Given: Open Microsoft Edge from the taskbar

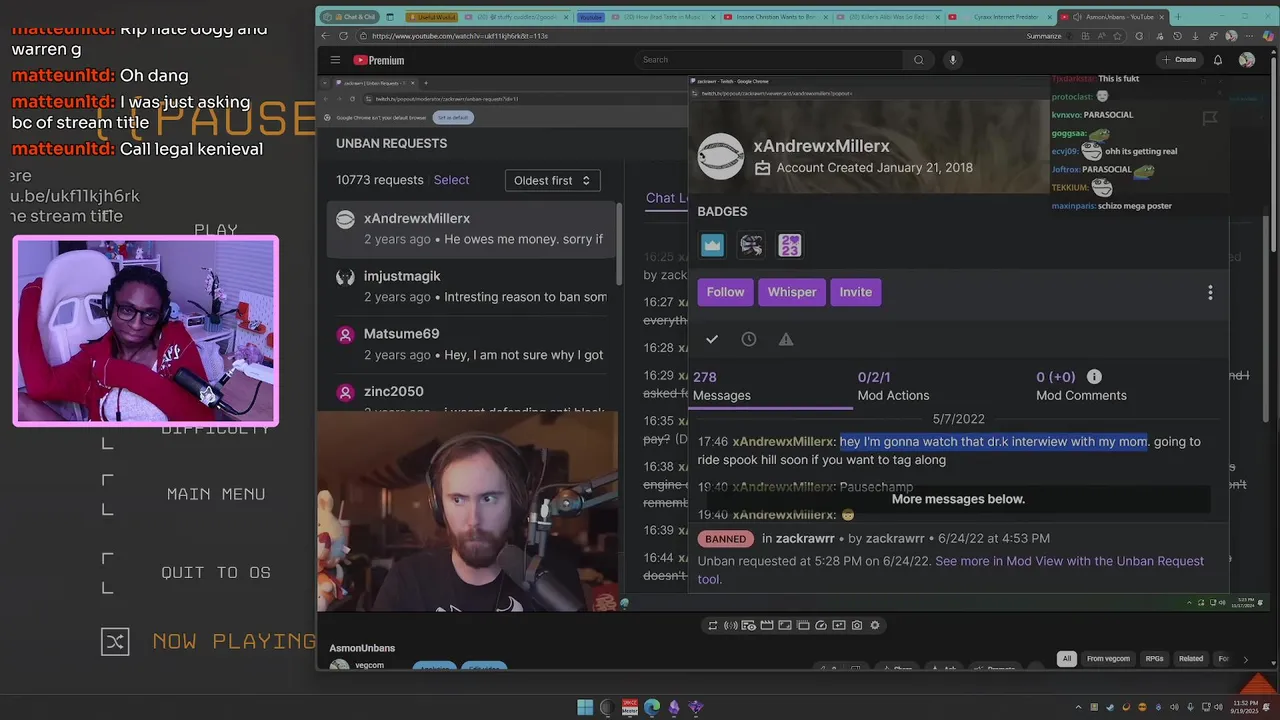Looking at the screenshot, I should point(652,707).
